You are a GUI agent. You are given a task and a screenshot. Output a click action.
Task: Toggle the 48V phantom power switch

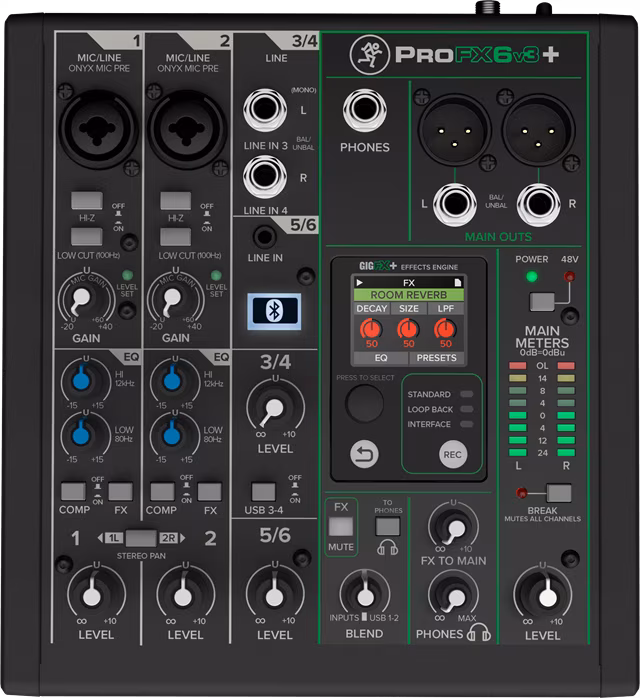[x=542, y=300]
